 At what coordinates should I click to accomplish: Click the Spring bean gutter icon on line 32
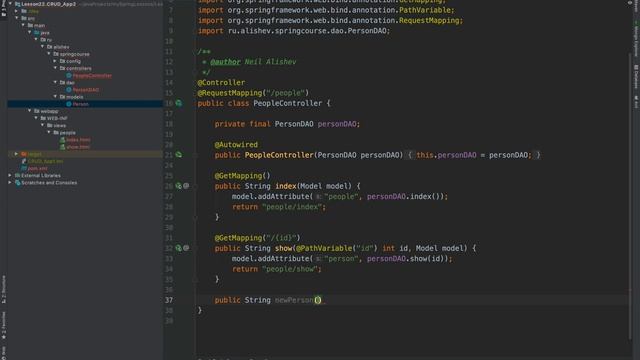(178, 248)
